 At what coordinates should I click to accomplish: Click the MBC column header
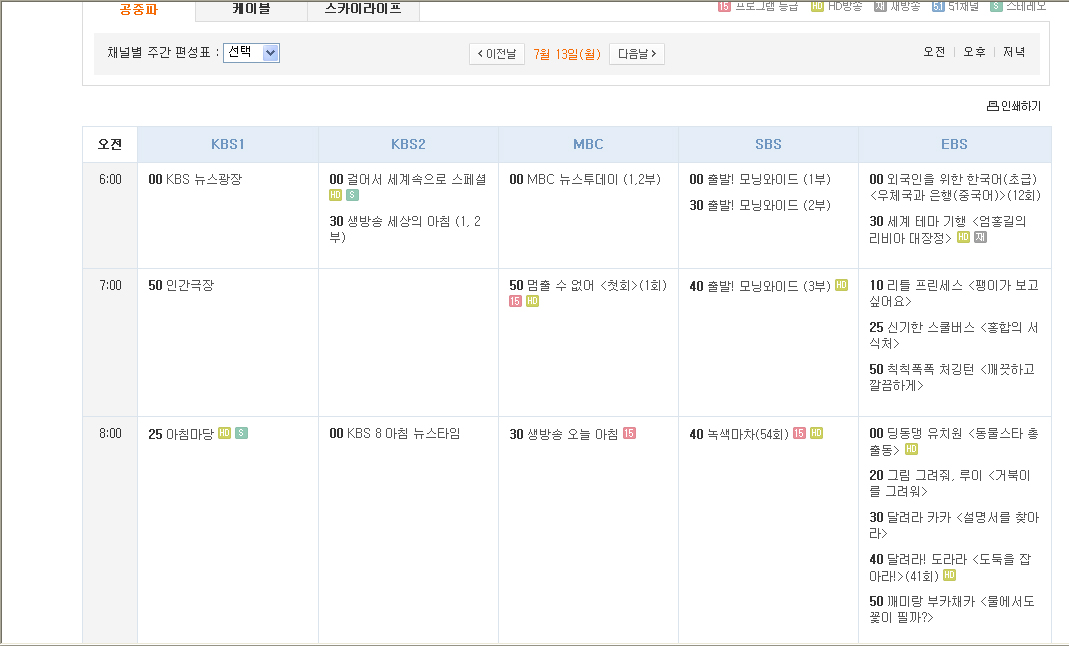pyautogui.click(x=588, y=144)
